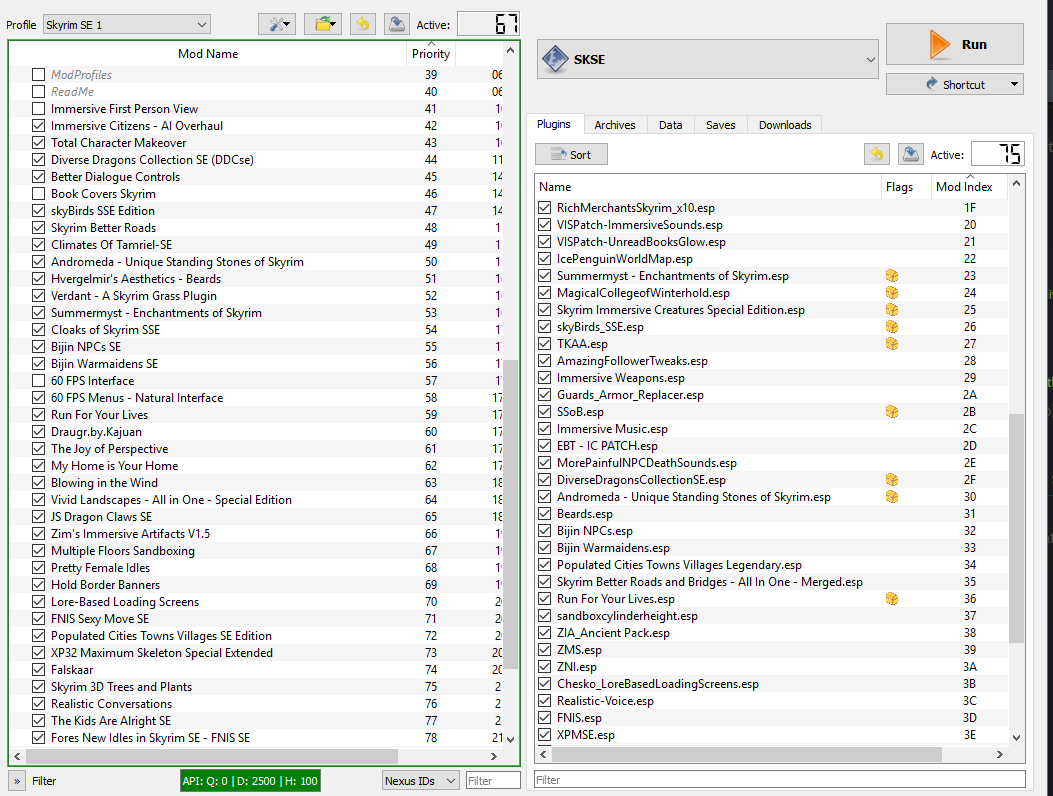Click plugin list vertical scrollbar thumb

tap(1016, 527)
